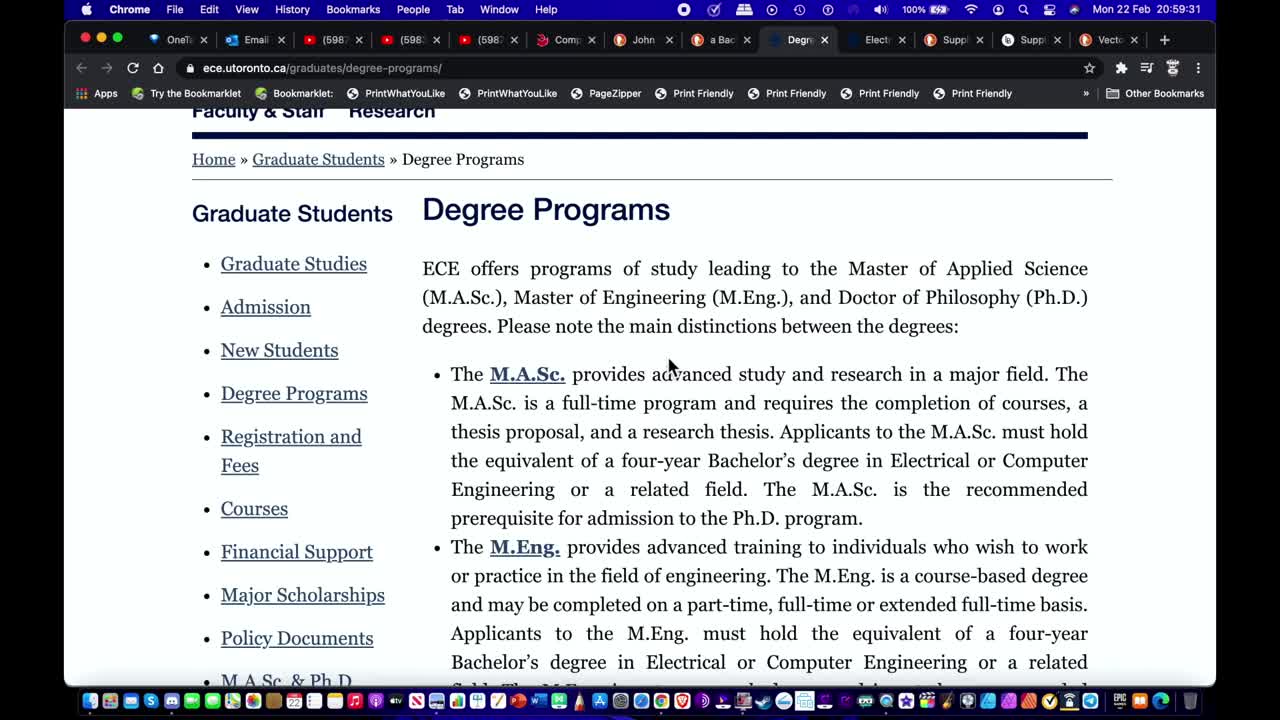Open Skype from the Dock

[x=151, y=701]
